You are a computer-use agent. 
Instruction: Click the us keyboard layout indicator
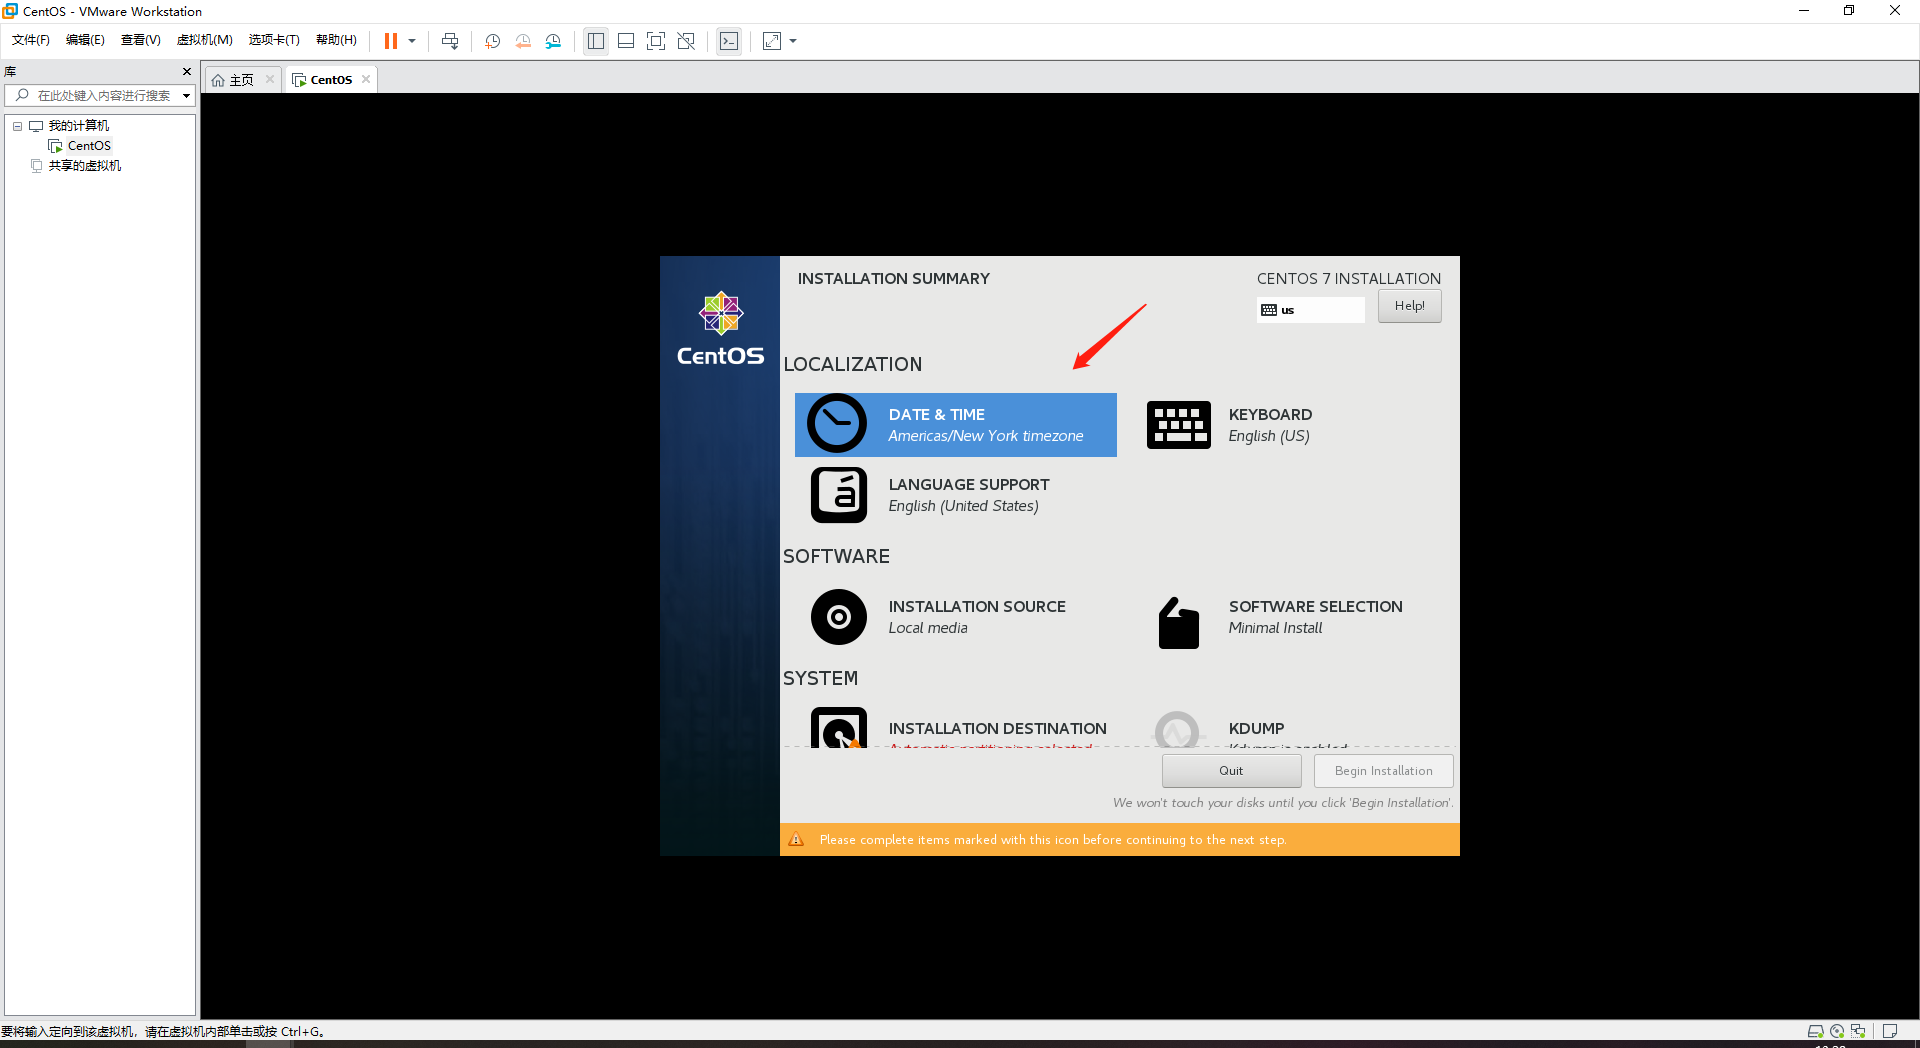1310,310
